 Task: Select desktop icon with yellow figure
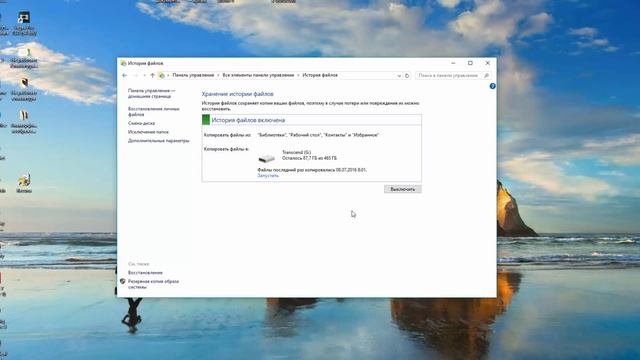(x=24, y=183)
